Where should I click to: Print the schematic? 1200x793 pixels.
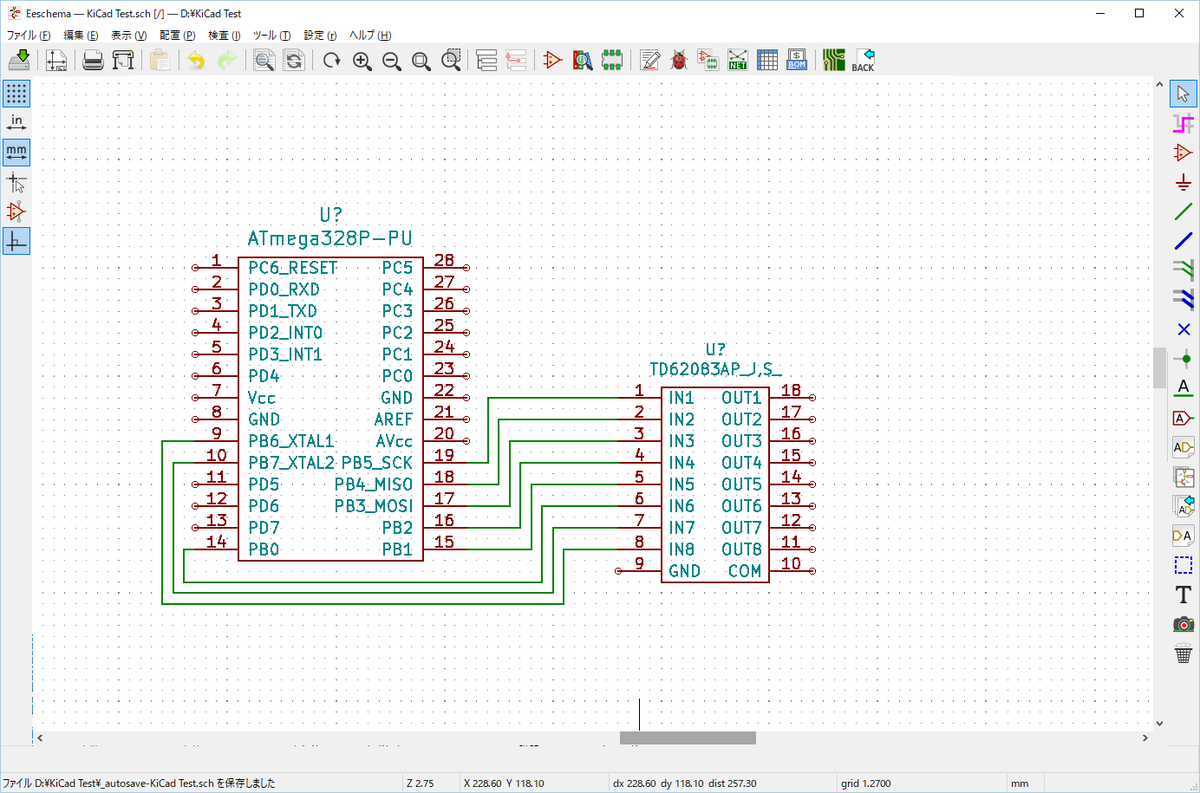click(x=93, y=60)
